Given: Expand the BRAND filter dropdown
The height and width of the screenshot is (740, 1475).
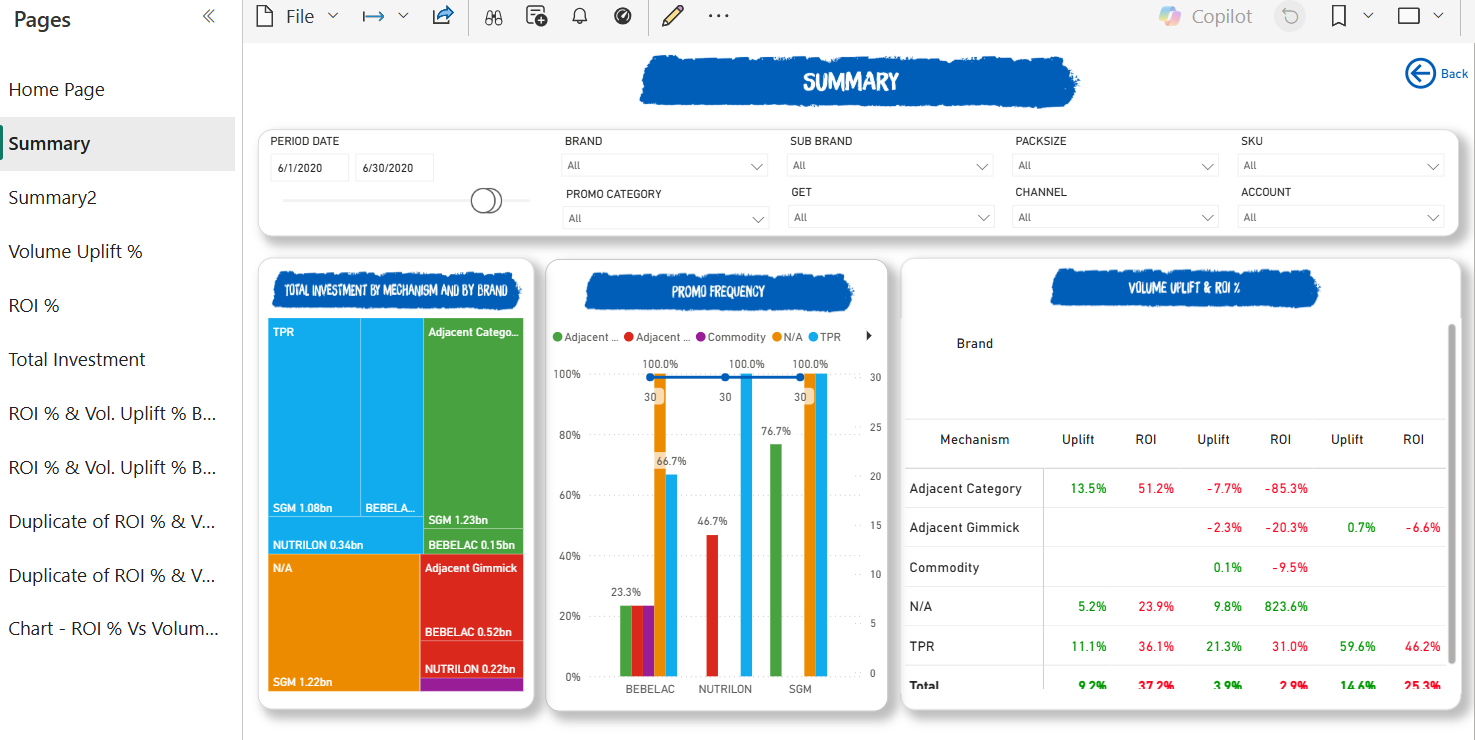Looking at the screenshot, I should click(x=666, y=166).
